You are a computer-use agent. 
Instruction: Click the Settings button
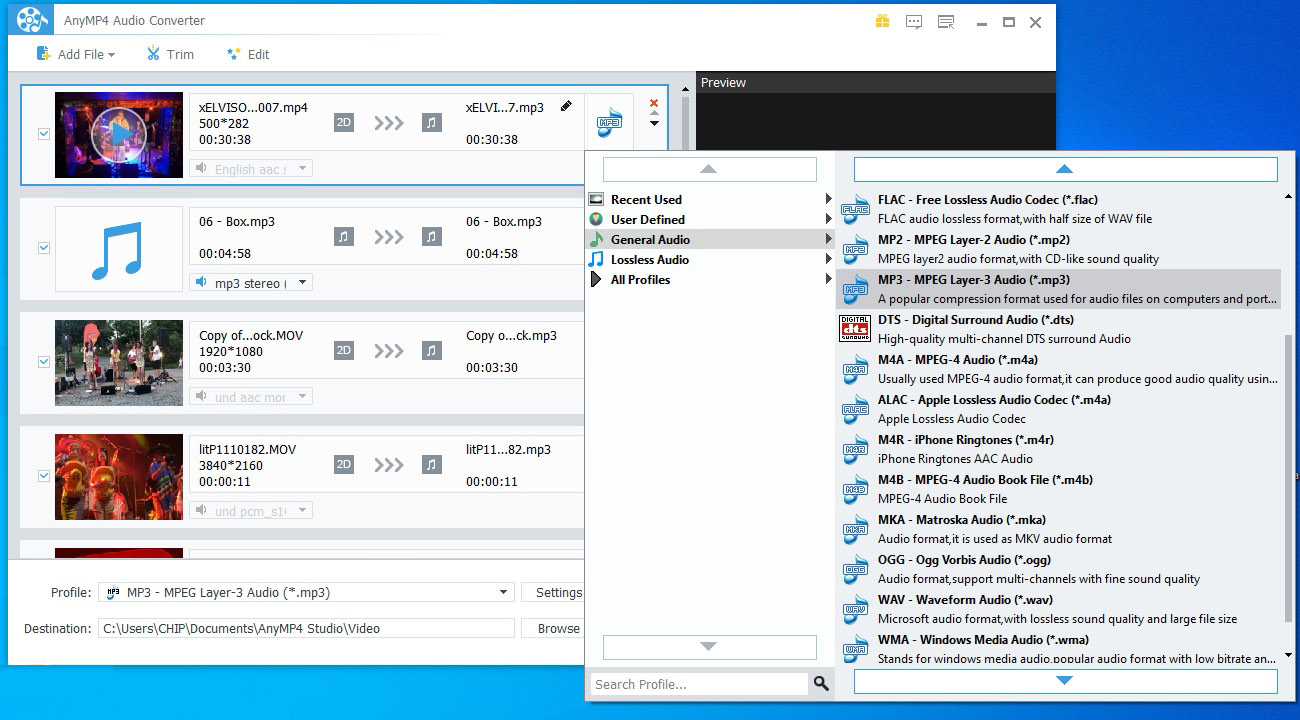[553, 592]
